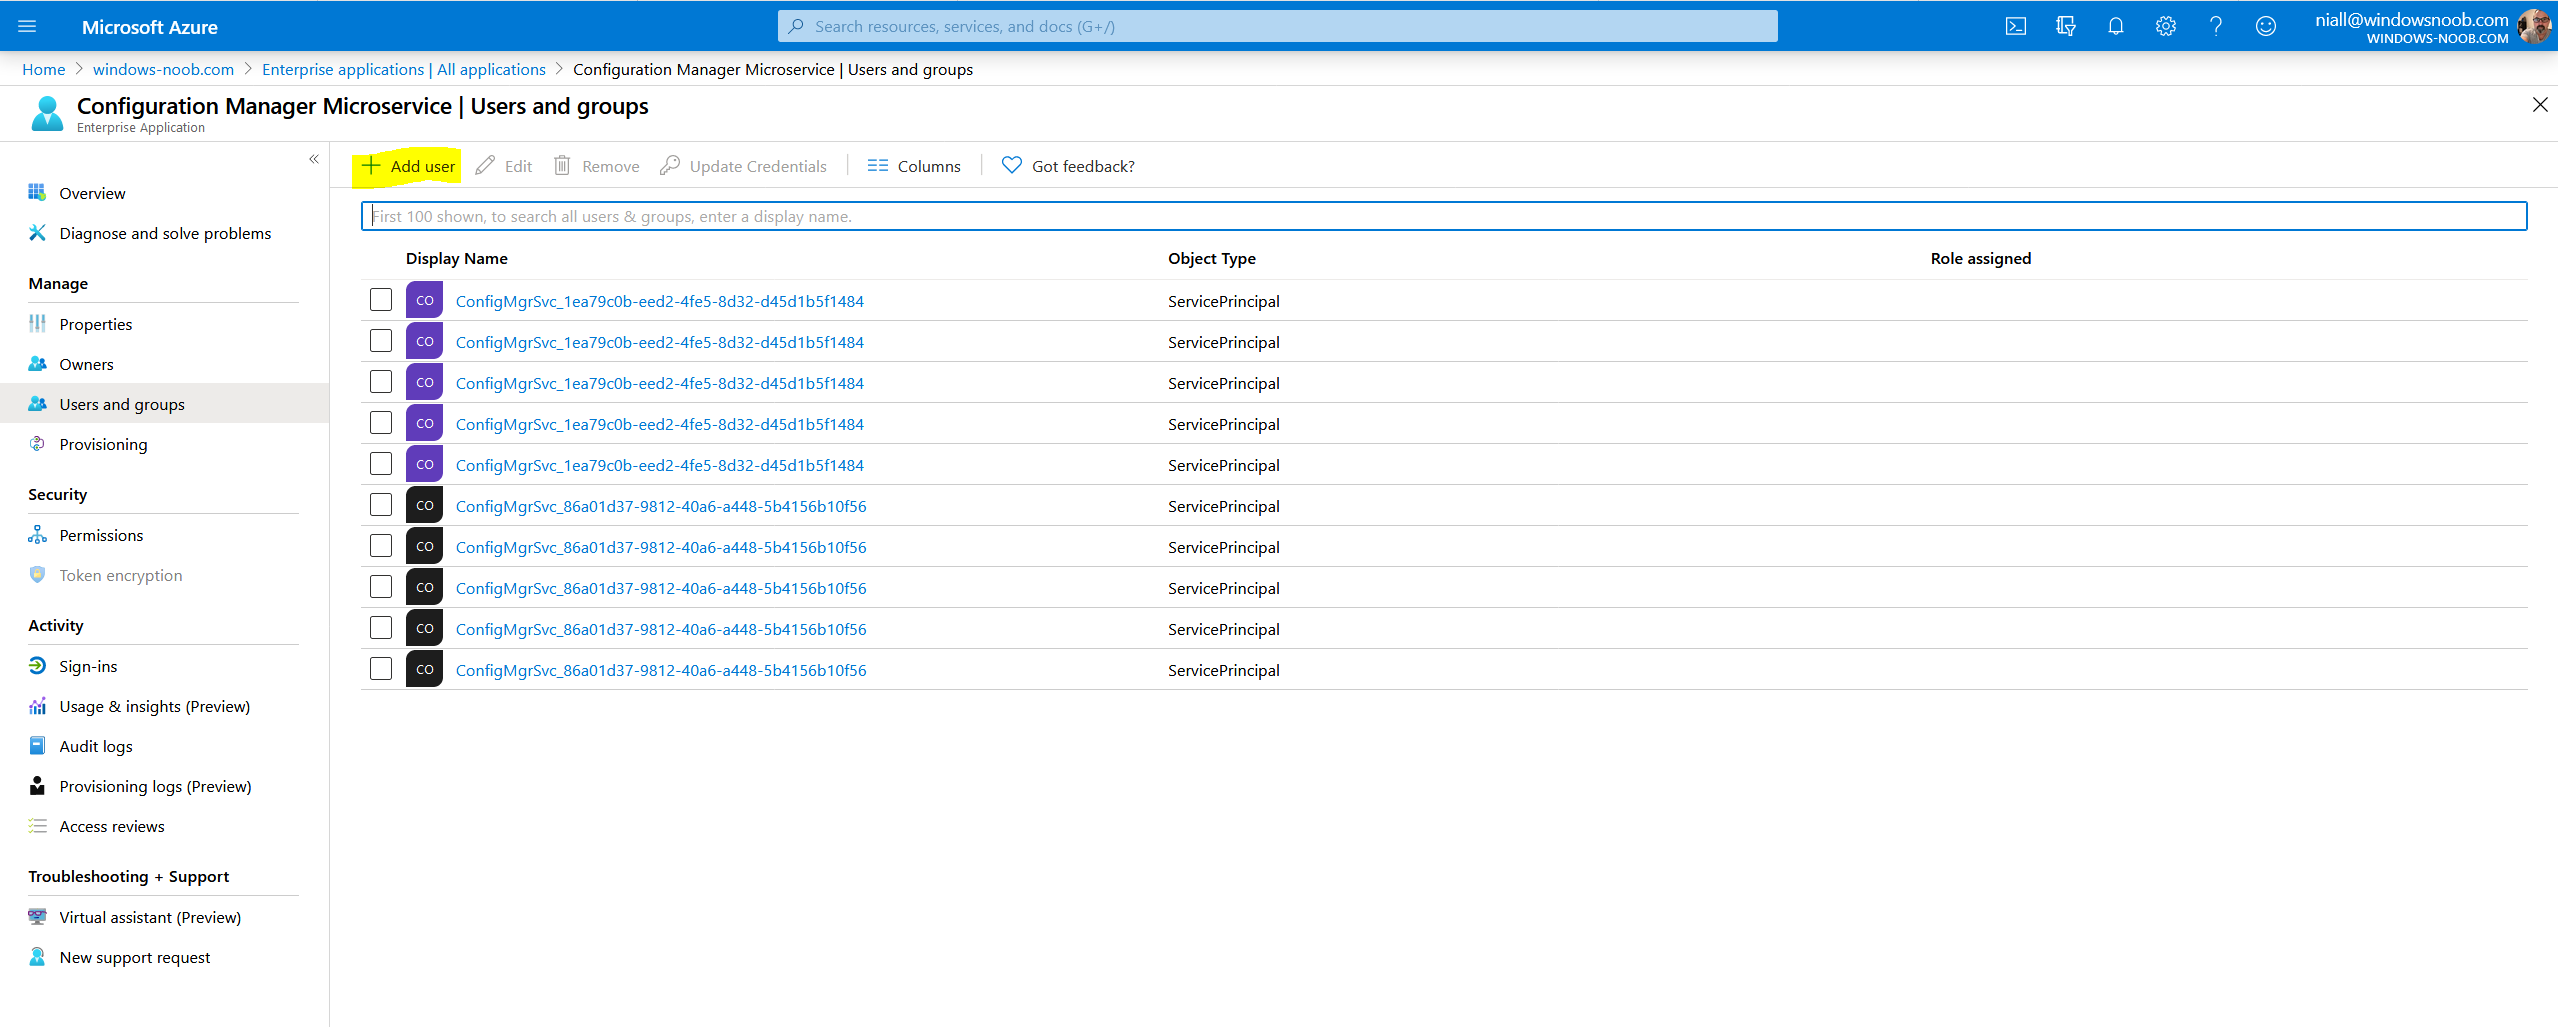The image size is (2558, 1027).
Task: Click Remove in the toolbar
Action: (x=597, y=166)
